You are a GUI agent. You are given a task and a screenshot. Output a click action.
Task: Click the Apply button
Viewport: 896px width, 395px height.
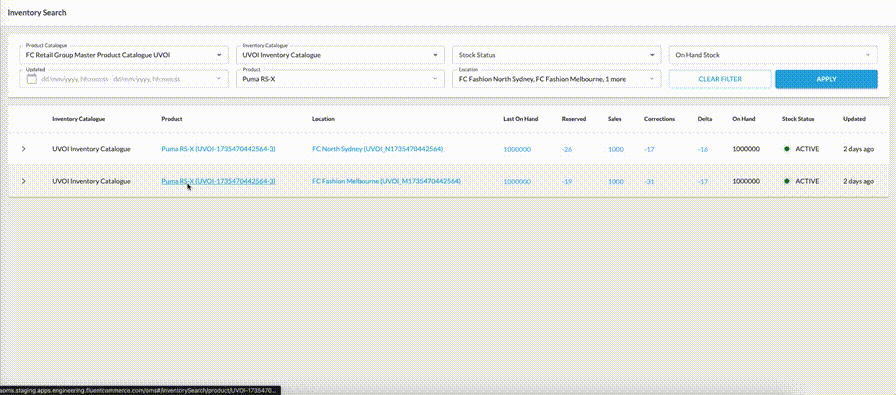(x=826, y=79)
